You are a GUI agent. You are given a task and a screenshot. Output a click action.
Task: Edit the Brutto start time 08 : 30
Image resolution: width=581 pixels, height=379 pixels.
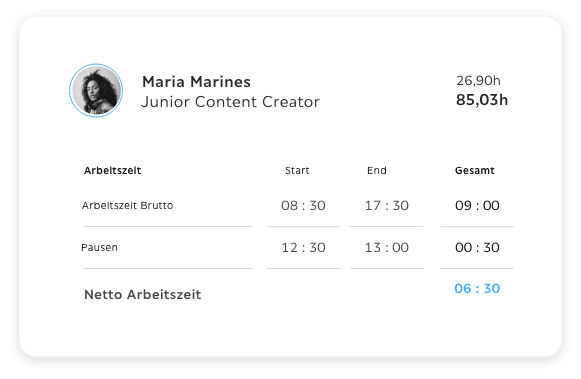tap(303, 205)
